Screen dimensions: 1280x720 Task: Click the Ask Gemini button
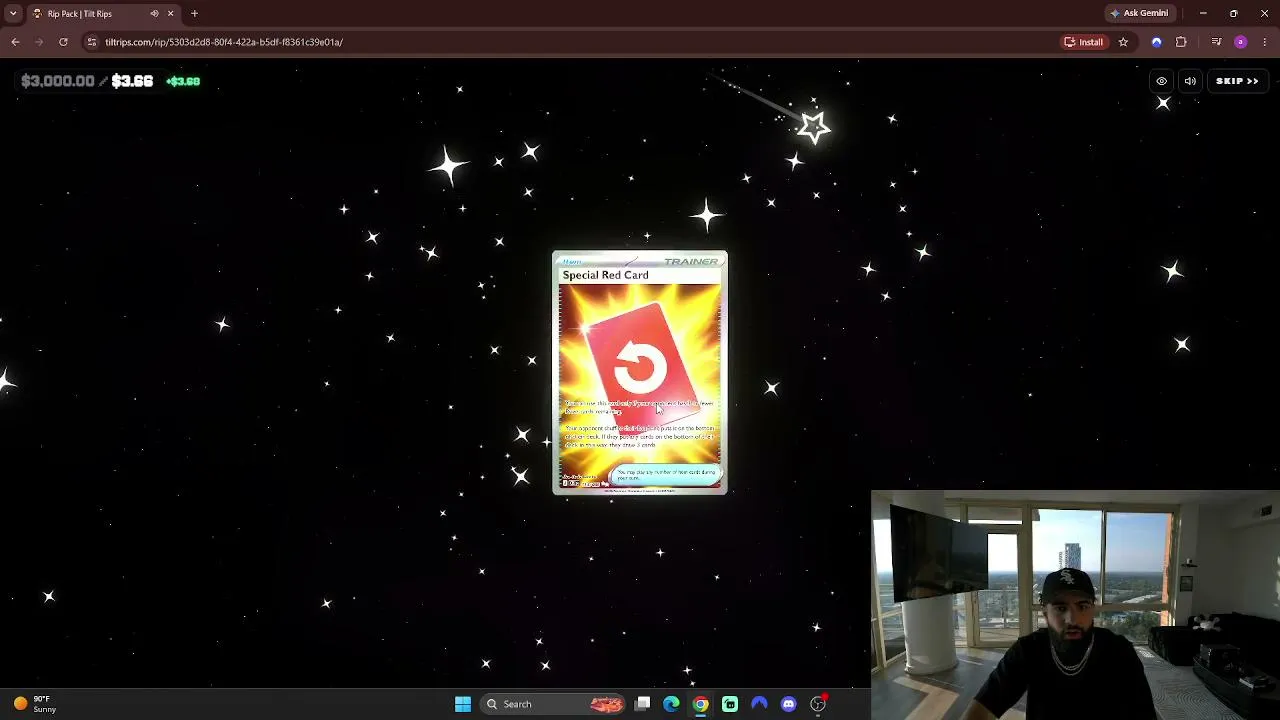click(1139, 13)
